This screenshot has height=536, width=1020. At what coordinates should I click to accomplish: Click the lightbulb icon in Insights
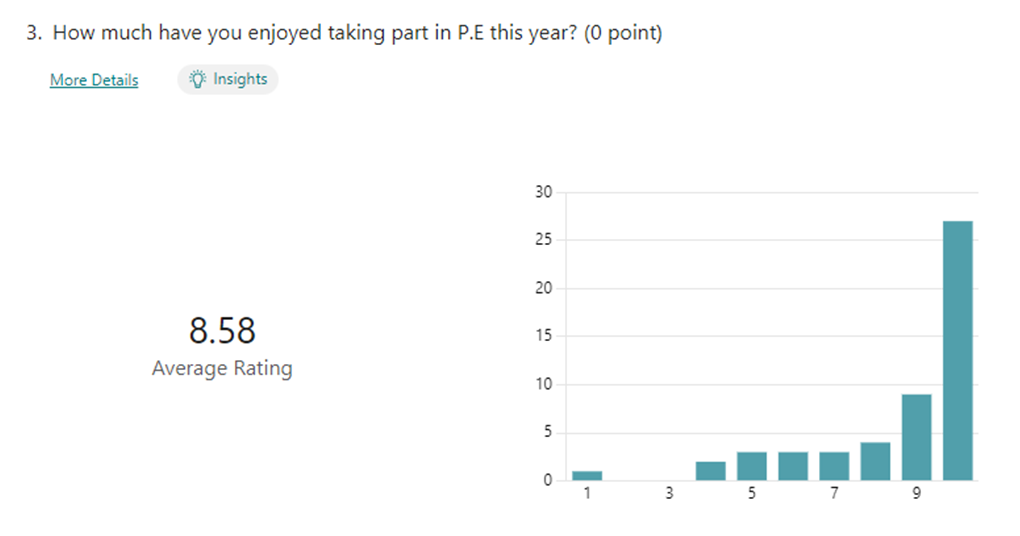click(197, 79)
